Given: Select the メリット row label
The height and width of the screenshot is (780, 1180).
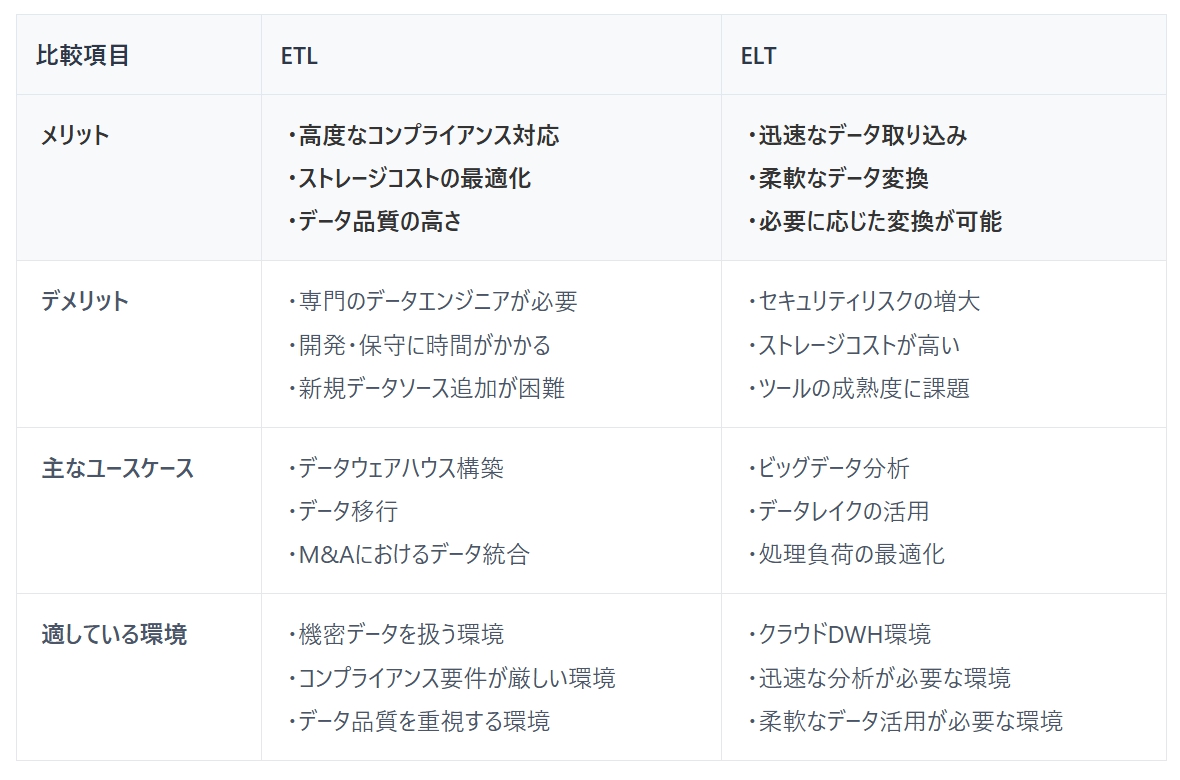Looking at the screenshot, I should tap(75, 135).
